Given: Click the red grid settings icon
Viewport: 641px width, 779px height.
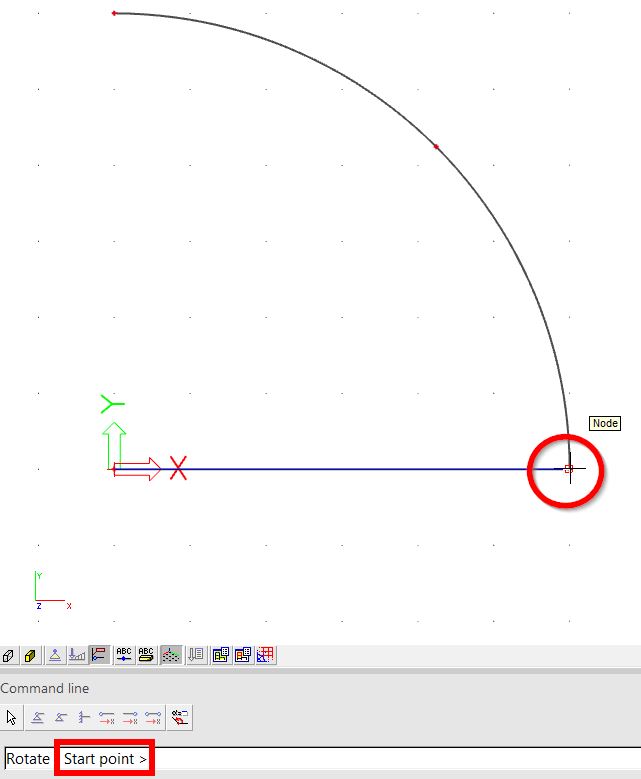Looking at the screenshot, I should 265,656.
